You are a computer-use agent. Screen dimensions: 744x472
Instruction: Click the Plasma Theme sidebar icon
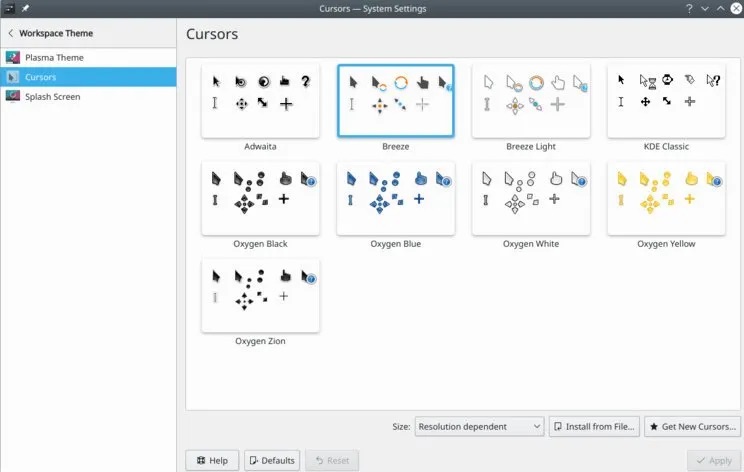coord(12,57)
